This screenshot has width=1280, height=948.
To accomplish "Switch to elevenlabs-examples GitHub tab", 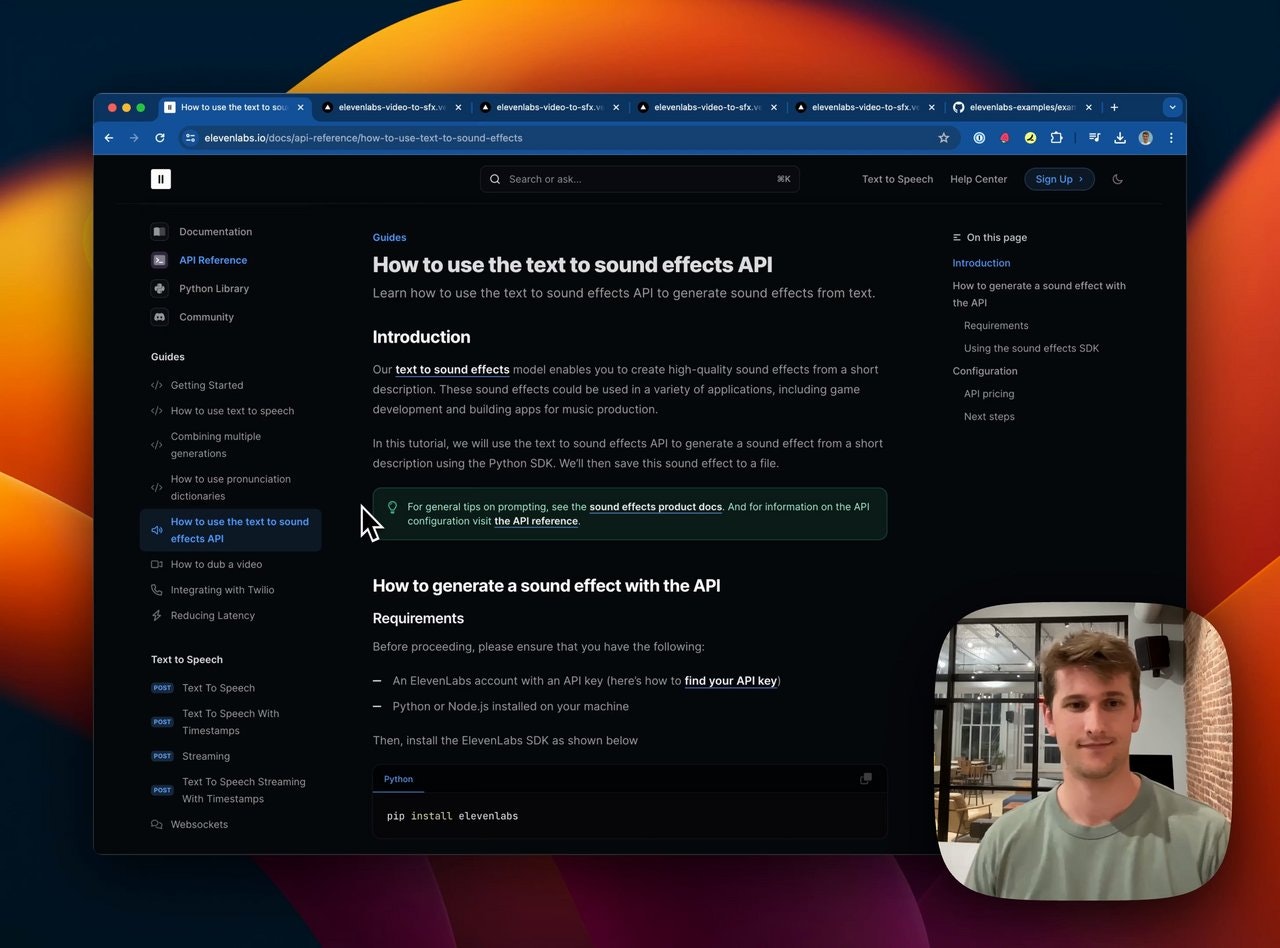I will pos(1020,107).
